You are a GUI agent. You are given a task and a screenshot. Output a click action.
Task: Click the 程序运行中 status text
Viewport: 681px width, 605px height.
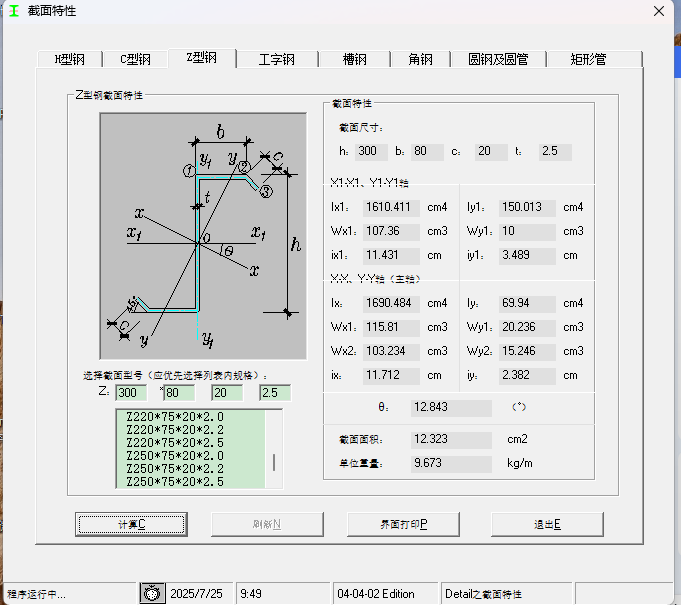(36, 594)
